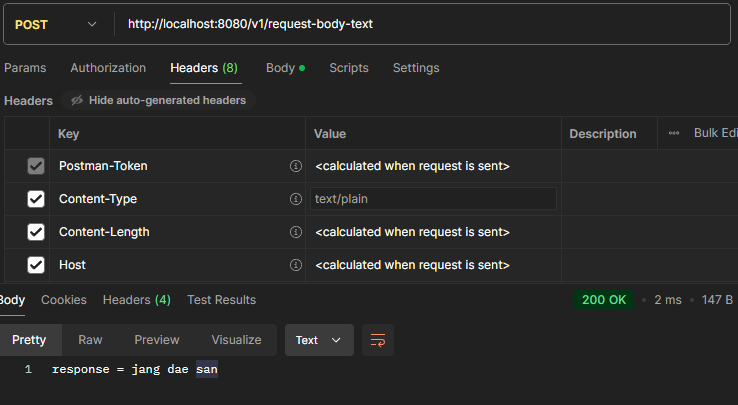The image size is (738, 405).
Task: Click the hide auto-generated headers eye icon
Action: pyautogui.click(x=77, y=100)
